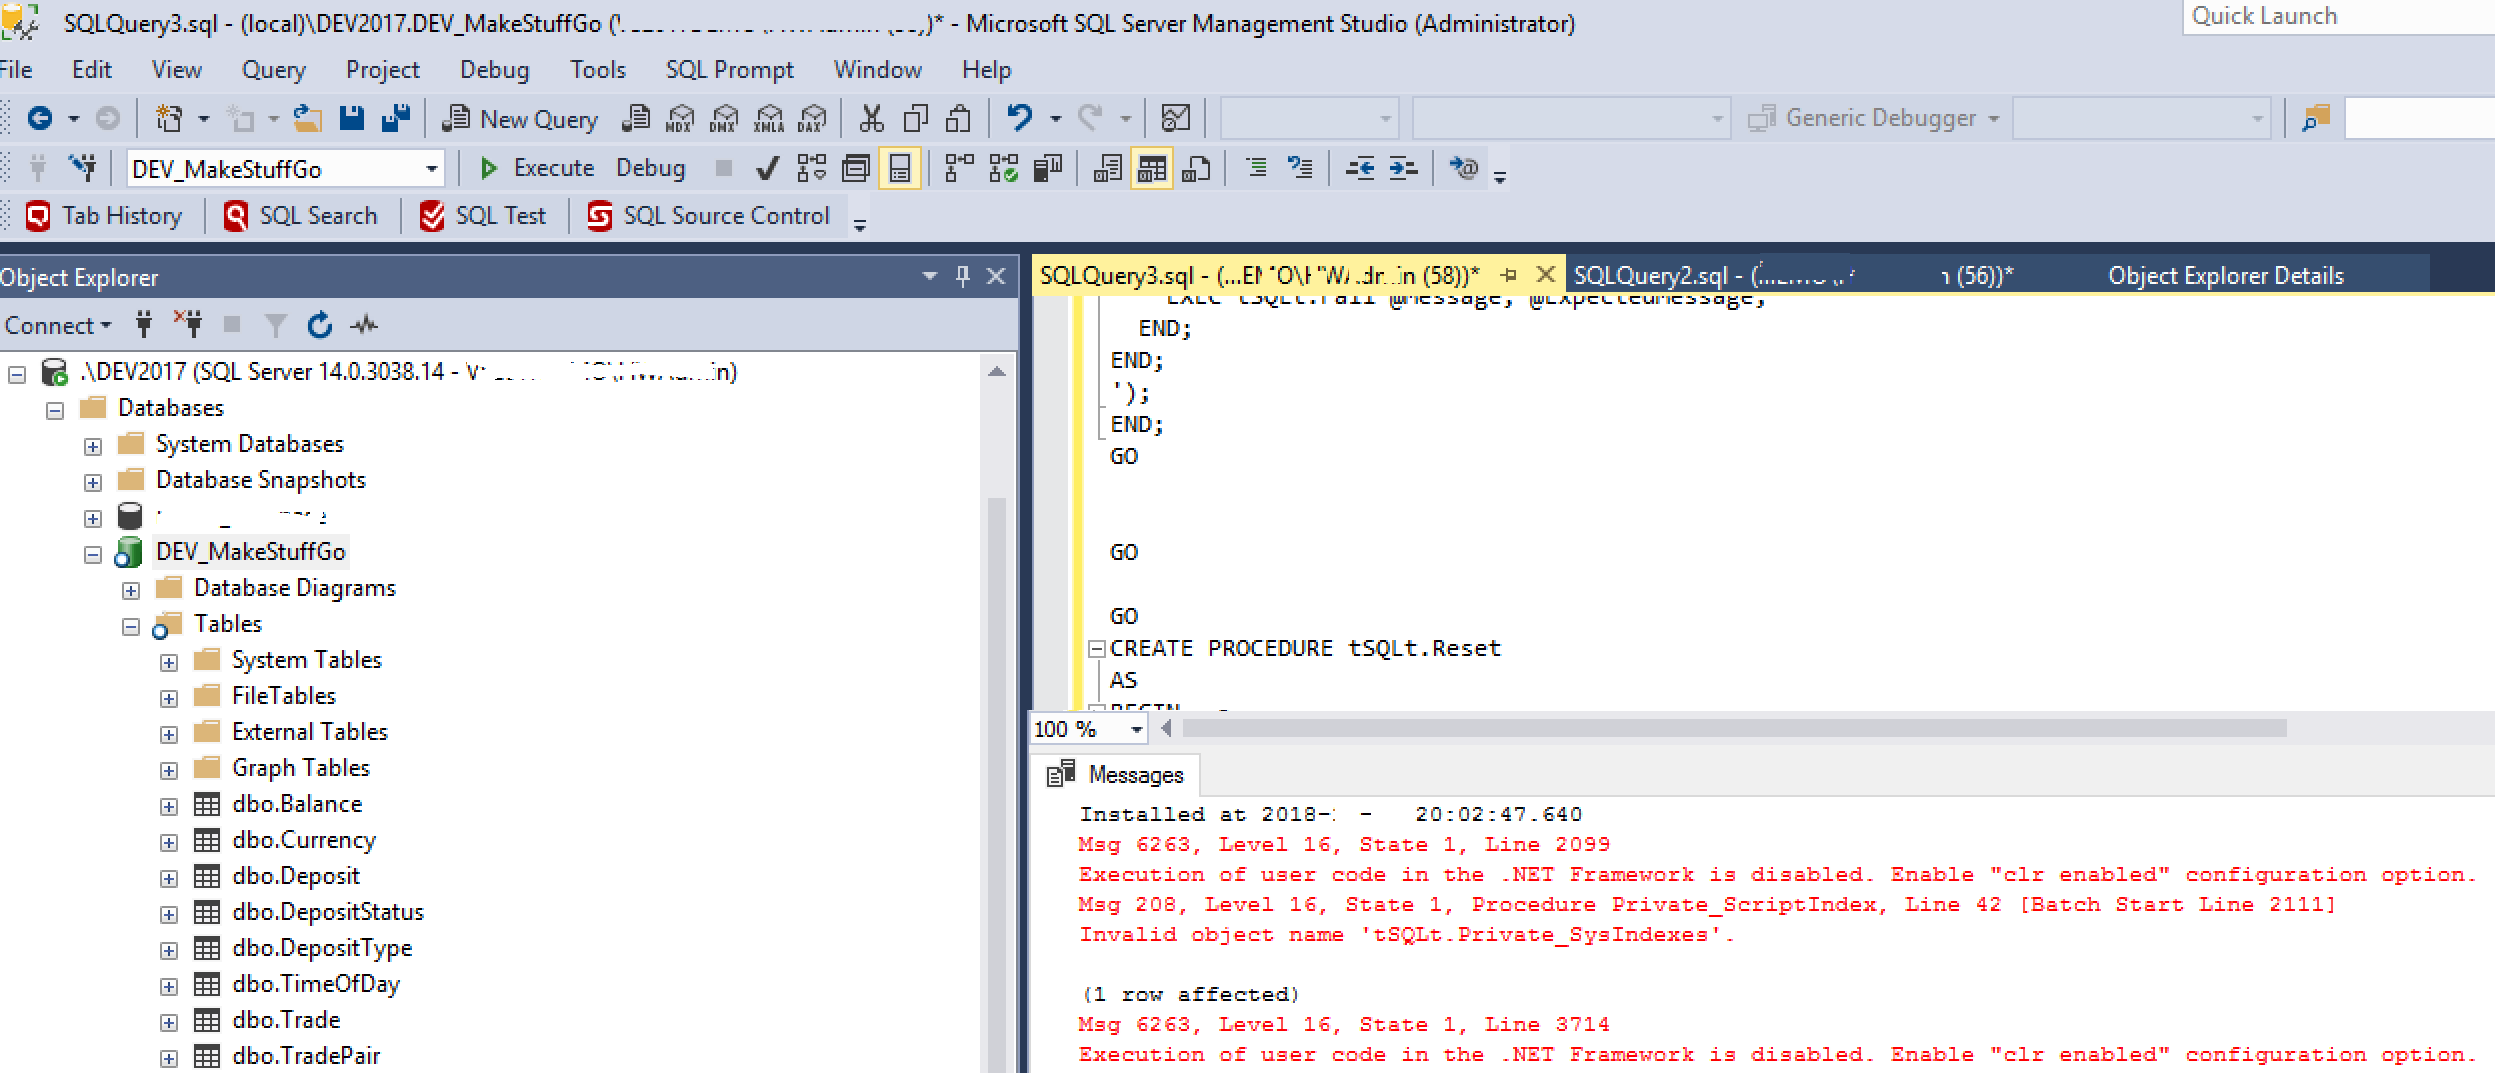Open SQL Search from the toolbar
The width and height of the screenshot is (2495, 1073).
(302, 216)
